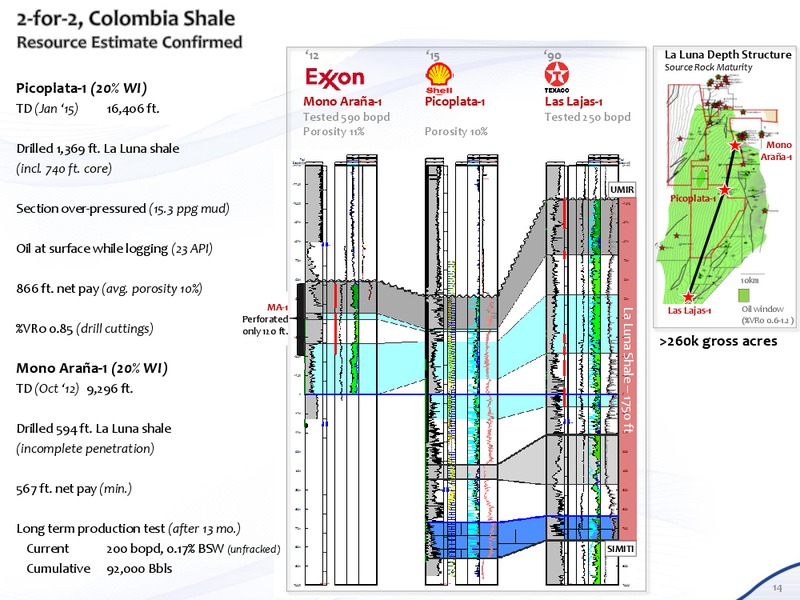800x600 pixels.
Task: Click the Shell logo
Action: 439,78
